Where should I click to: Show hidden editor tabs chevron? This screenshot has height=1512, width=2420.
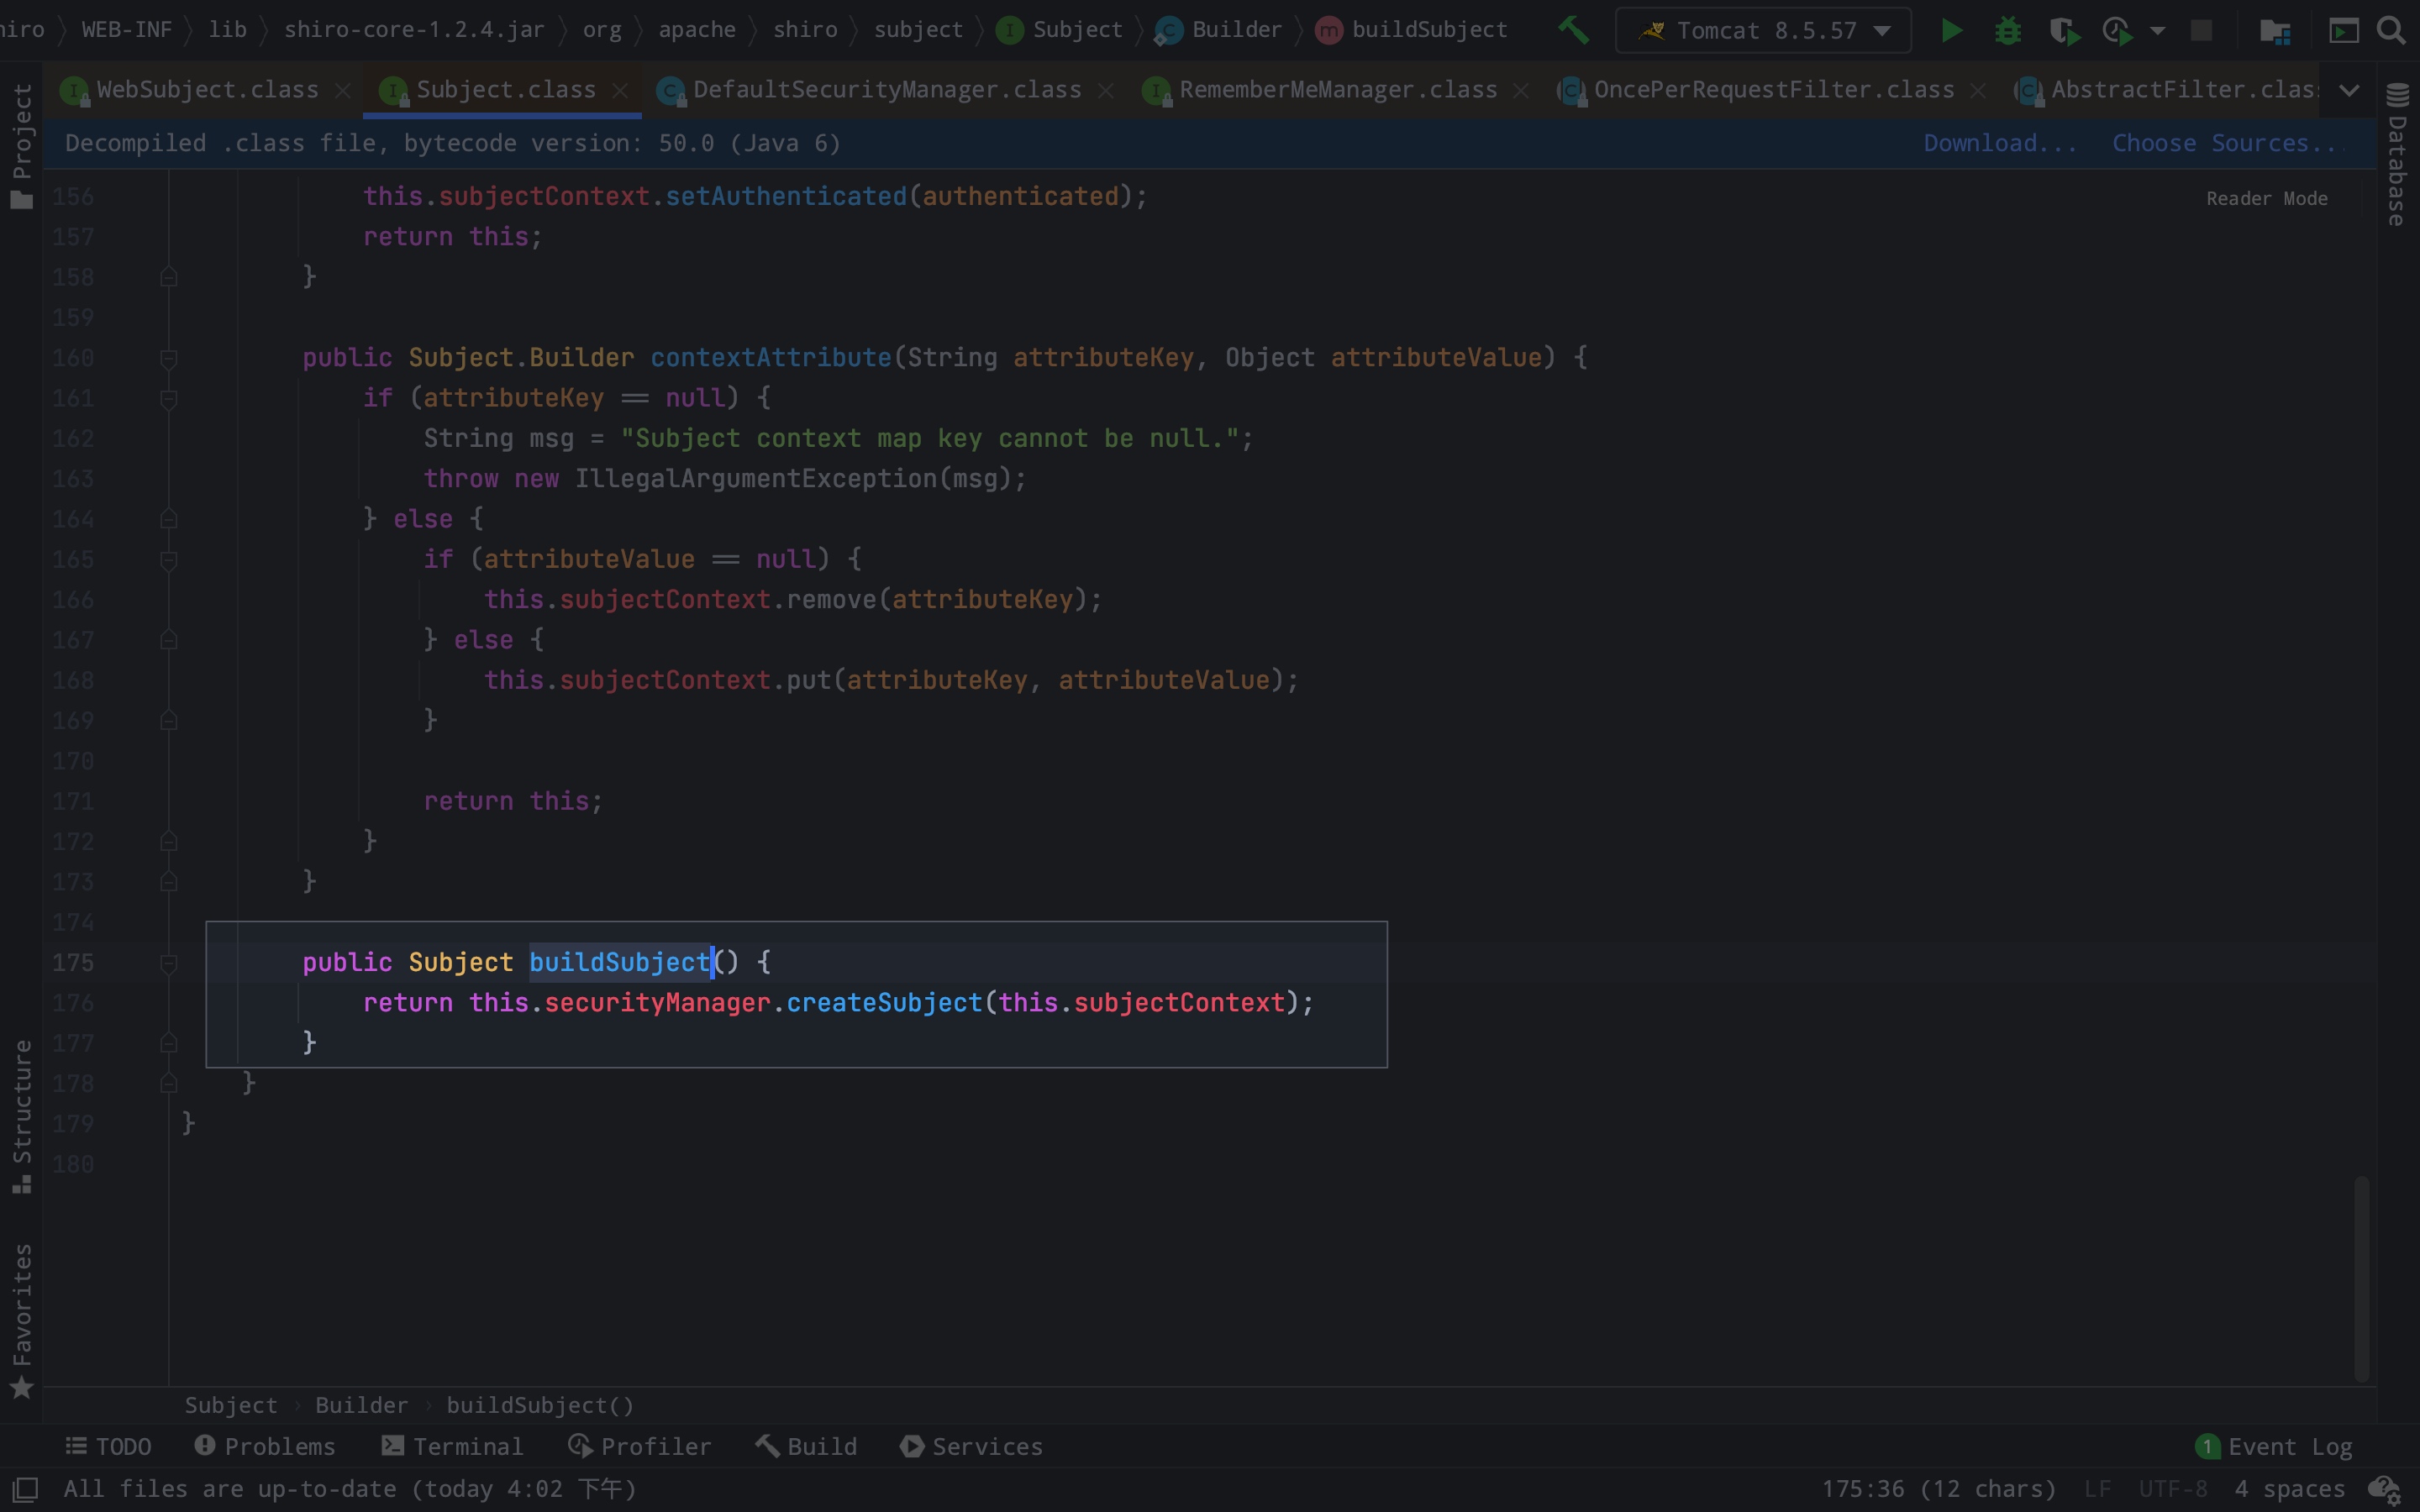(2349, 90)
